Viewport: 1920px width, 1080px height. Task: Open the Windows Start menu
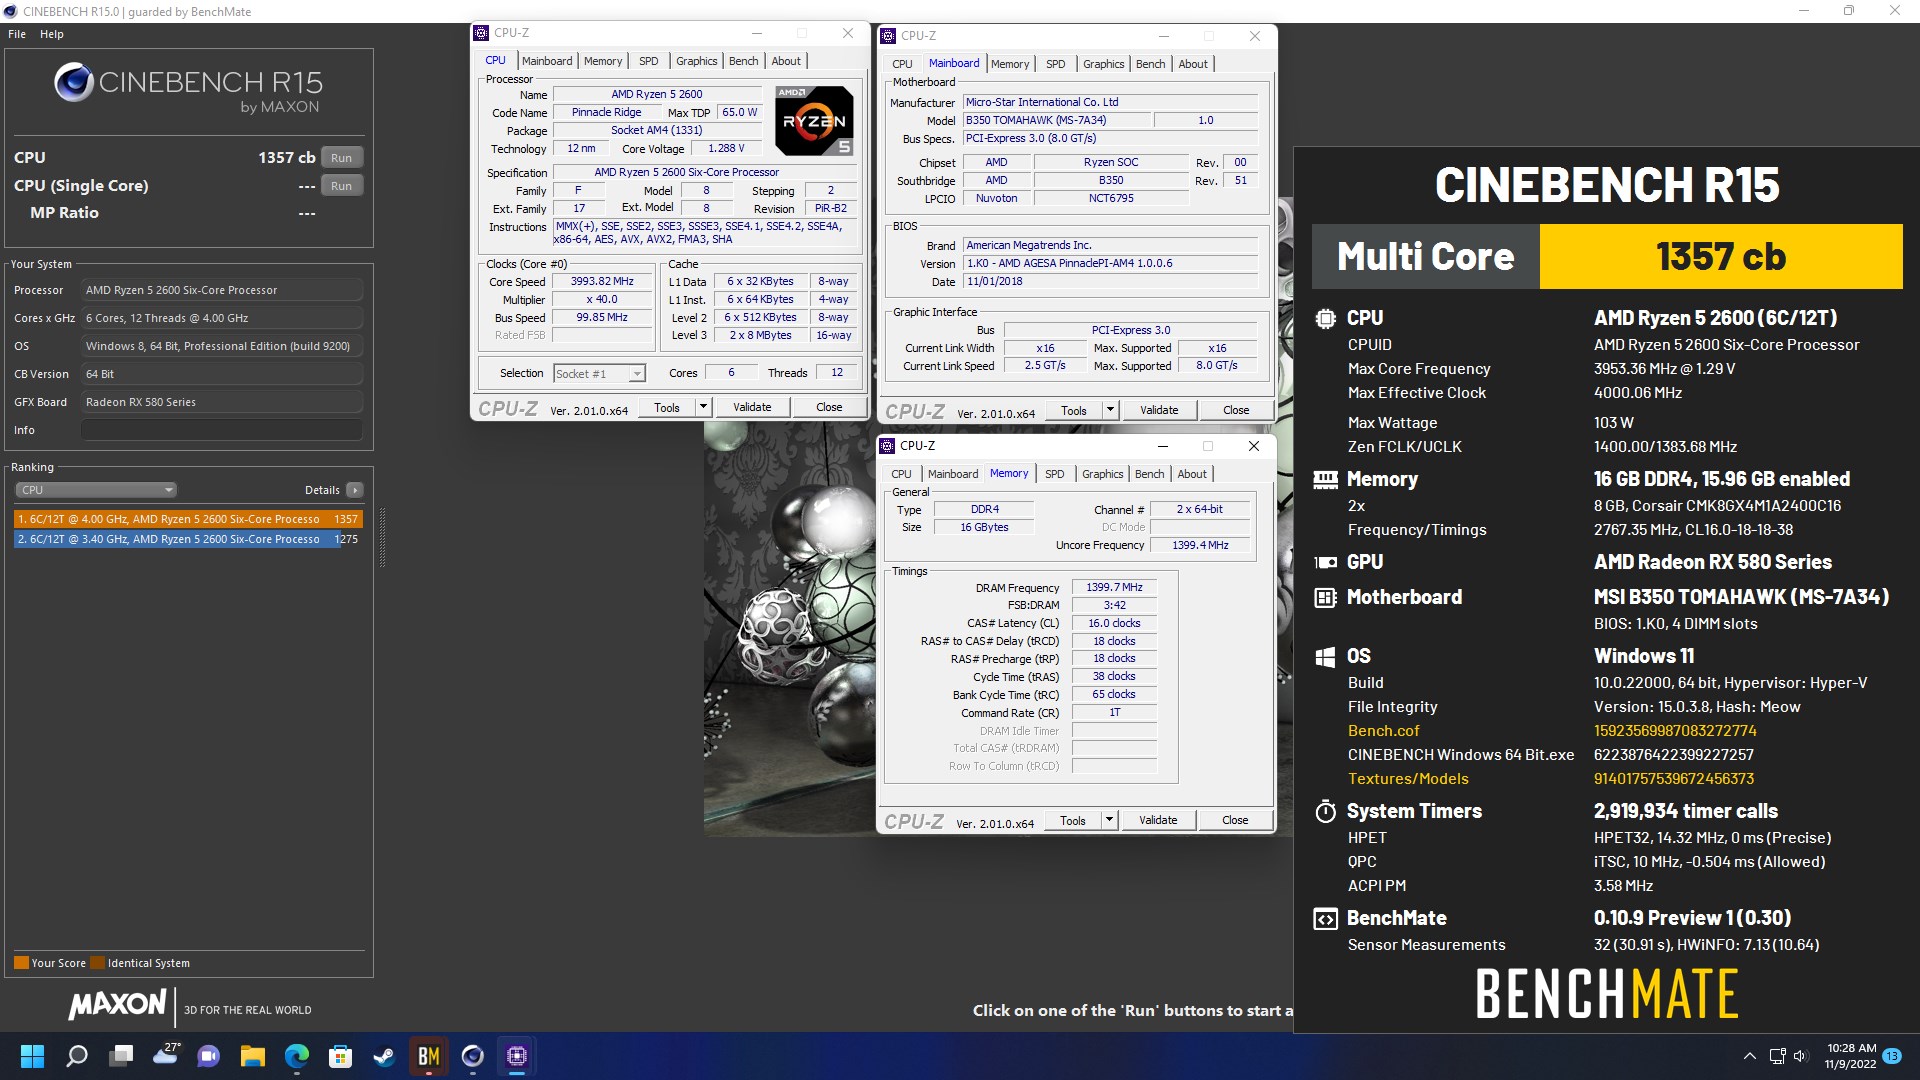32,1056
